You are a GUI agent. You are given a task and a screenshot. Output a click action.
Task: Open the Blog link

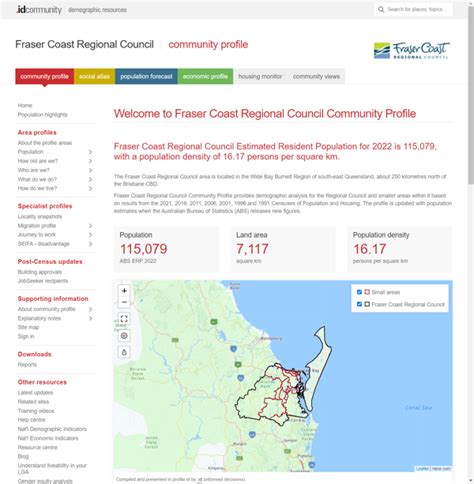click(23, 456)
